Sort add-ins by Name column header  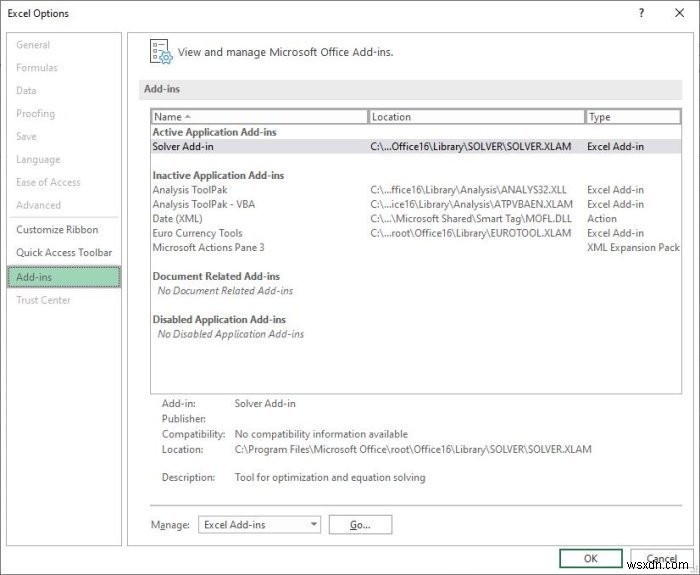[x=259, y=117]
